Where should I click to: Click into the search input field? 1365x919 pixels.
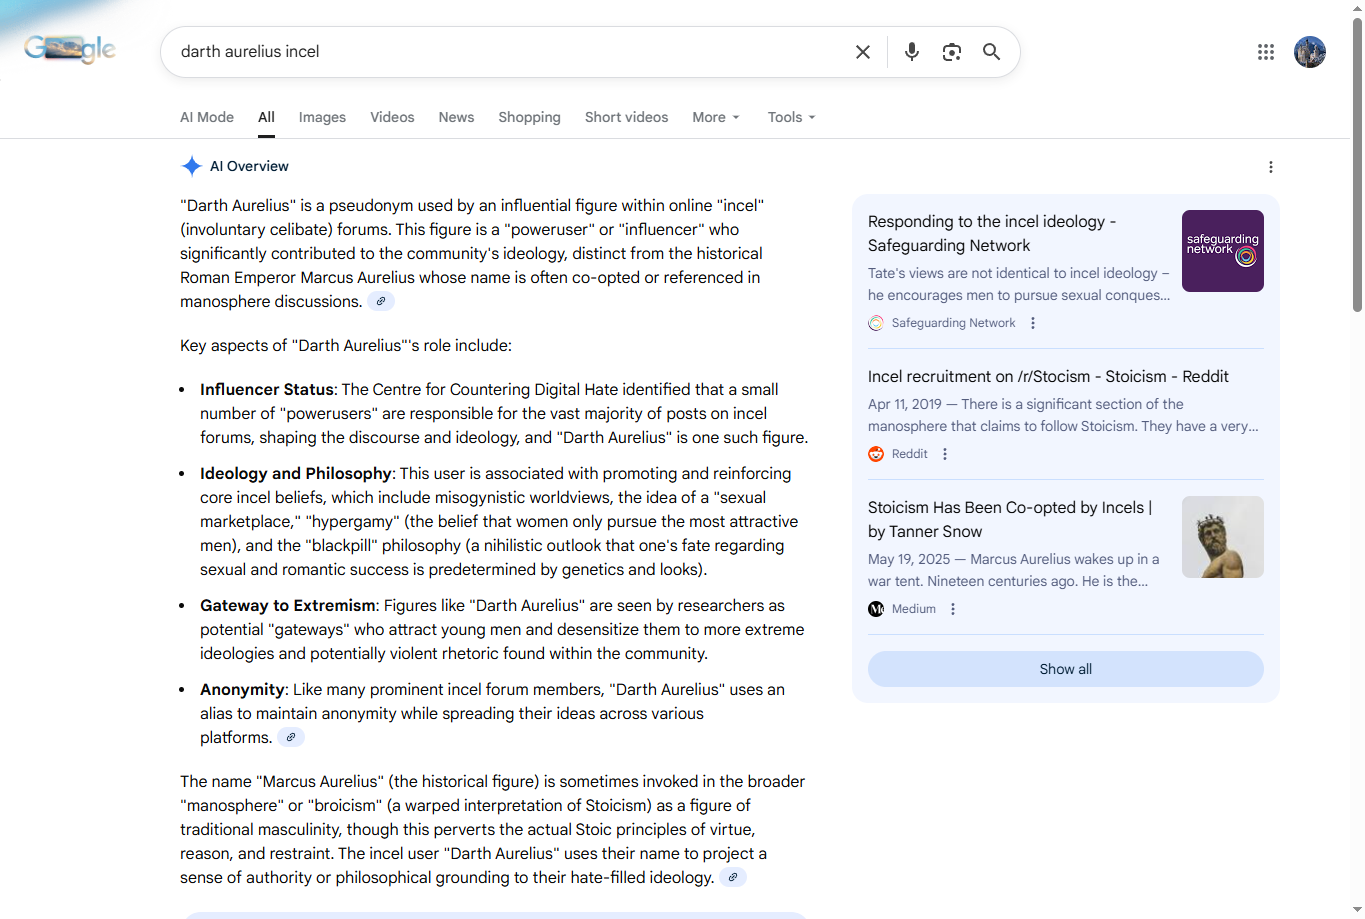pyautogui.click(x=500, y=52)
